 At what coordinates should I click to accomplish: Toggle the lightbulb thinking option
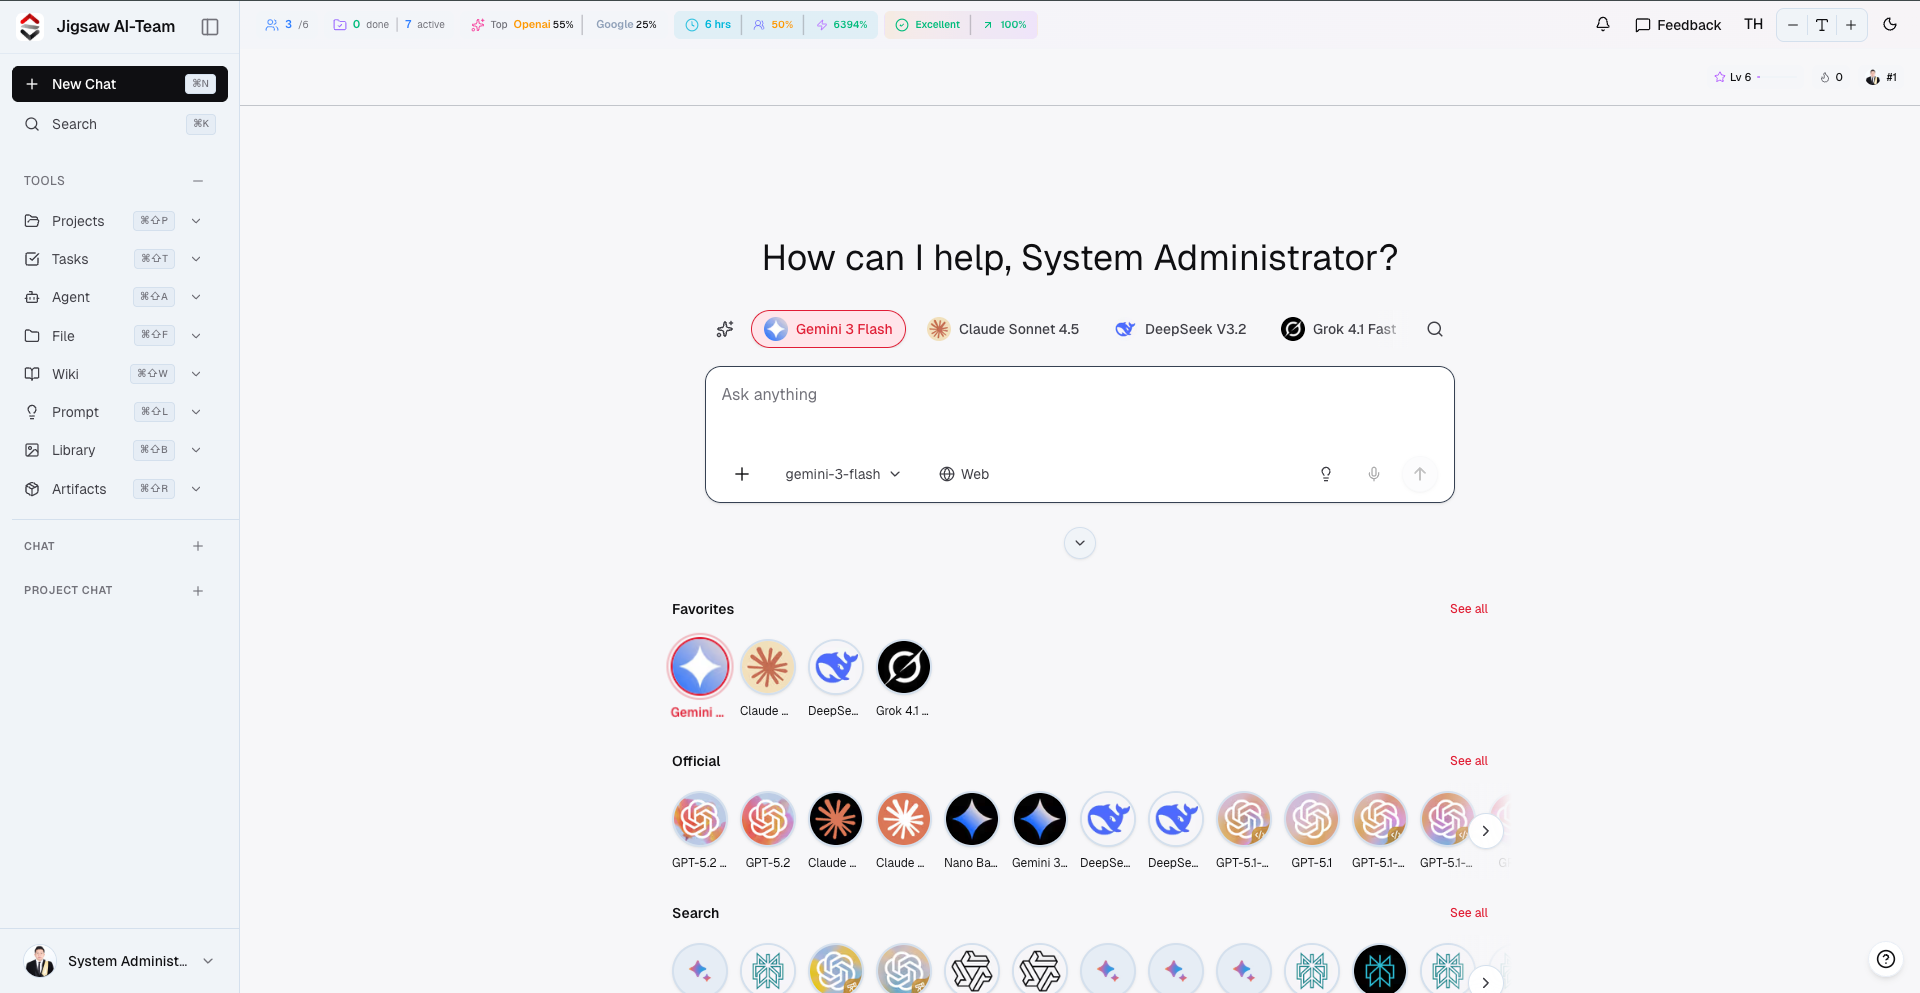[1326, 474]
